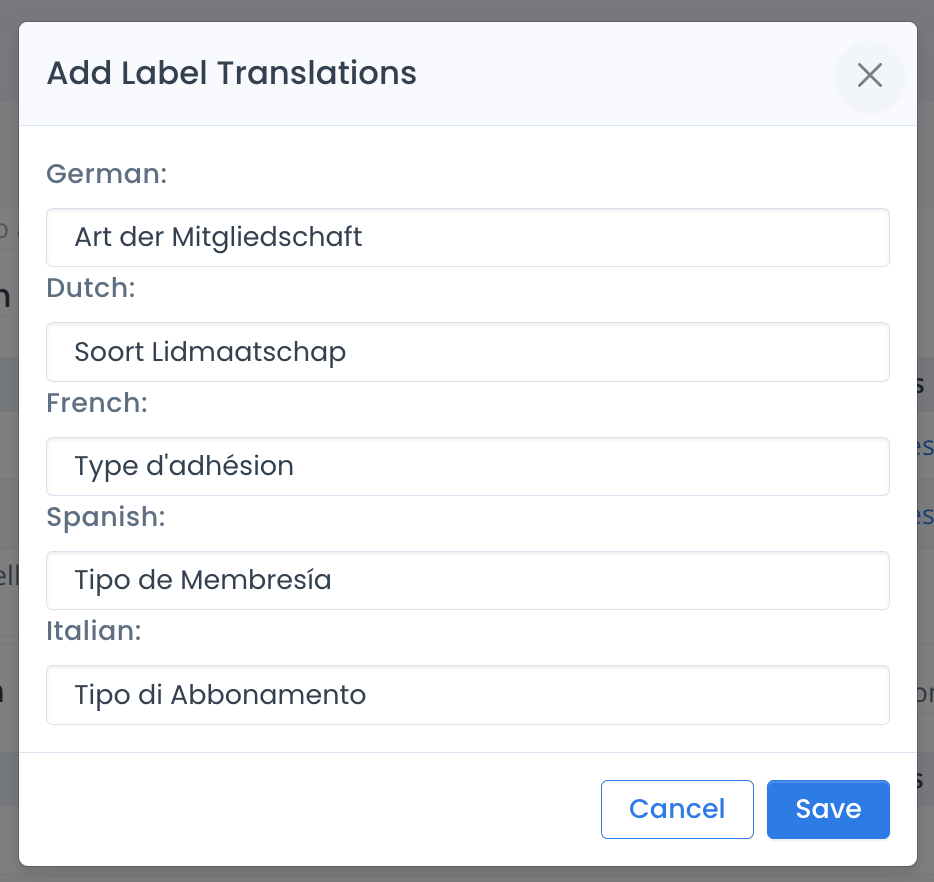Click the text 'Tipo de Membresía'
Image resolution: width=934 pixels, height=882 pixels.
click(202, 580)
